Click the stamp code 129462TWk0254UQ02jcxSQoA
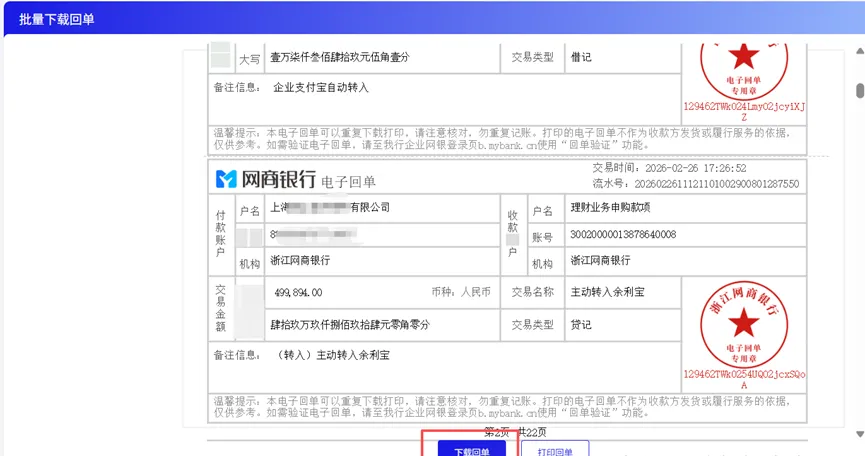This screenshot has height=456, width=865. click(x=744, y=379)
